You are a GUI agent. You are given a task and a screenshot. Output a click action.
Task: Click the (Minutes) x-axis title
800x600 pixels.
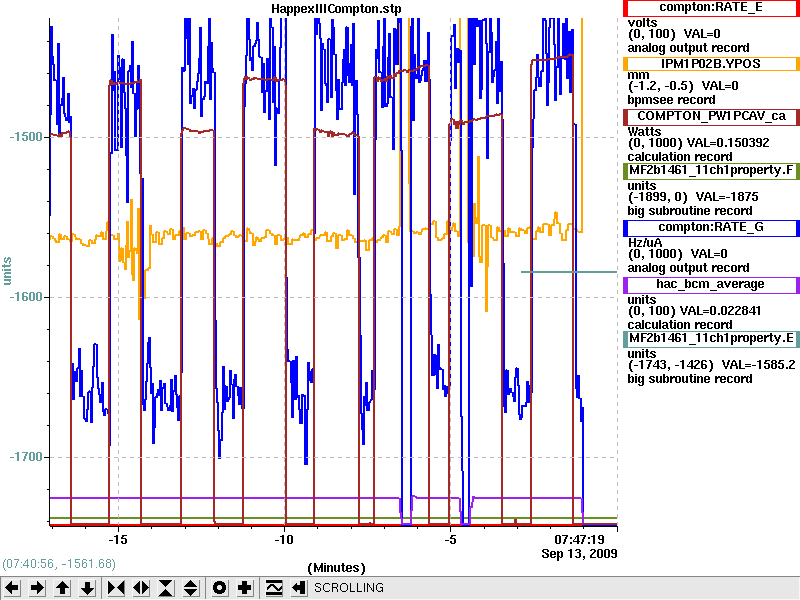pos(336,568)
